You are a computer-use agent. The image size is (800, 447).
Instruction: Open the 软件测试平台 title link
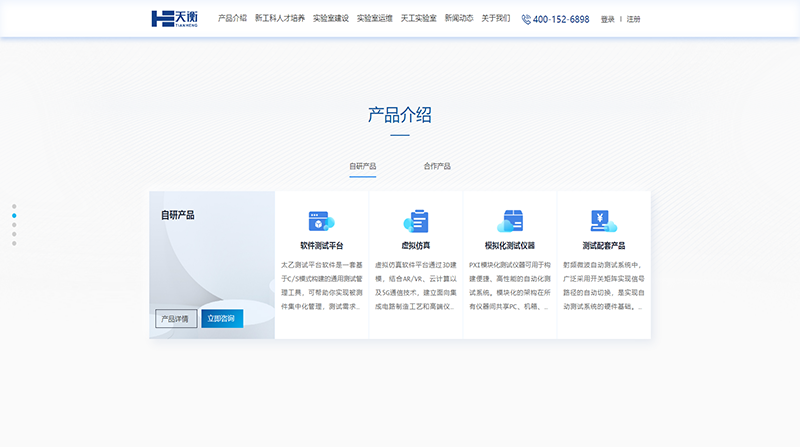[x=321, y=245]
